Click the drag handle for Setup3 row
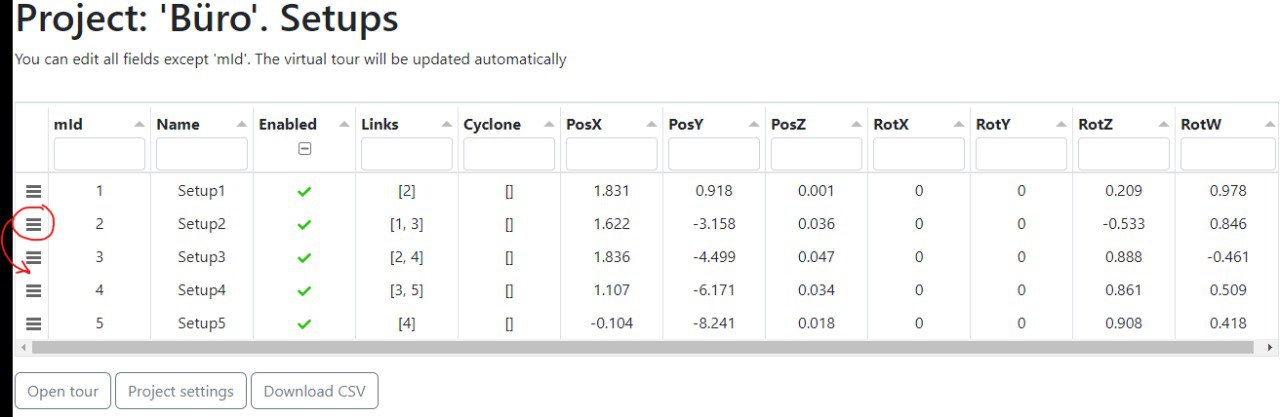Viewport: 1280px width, 417px height. [x=33, y=257]
